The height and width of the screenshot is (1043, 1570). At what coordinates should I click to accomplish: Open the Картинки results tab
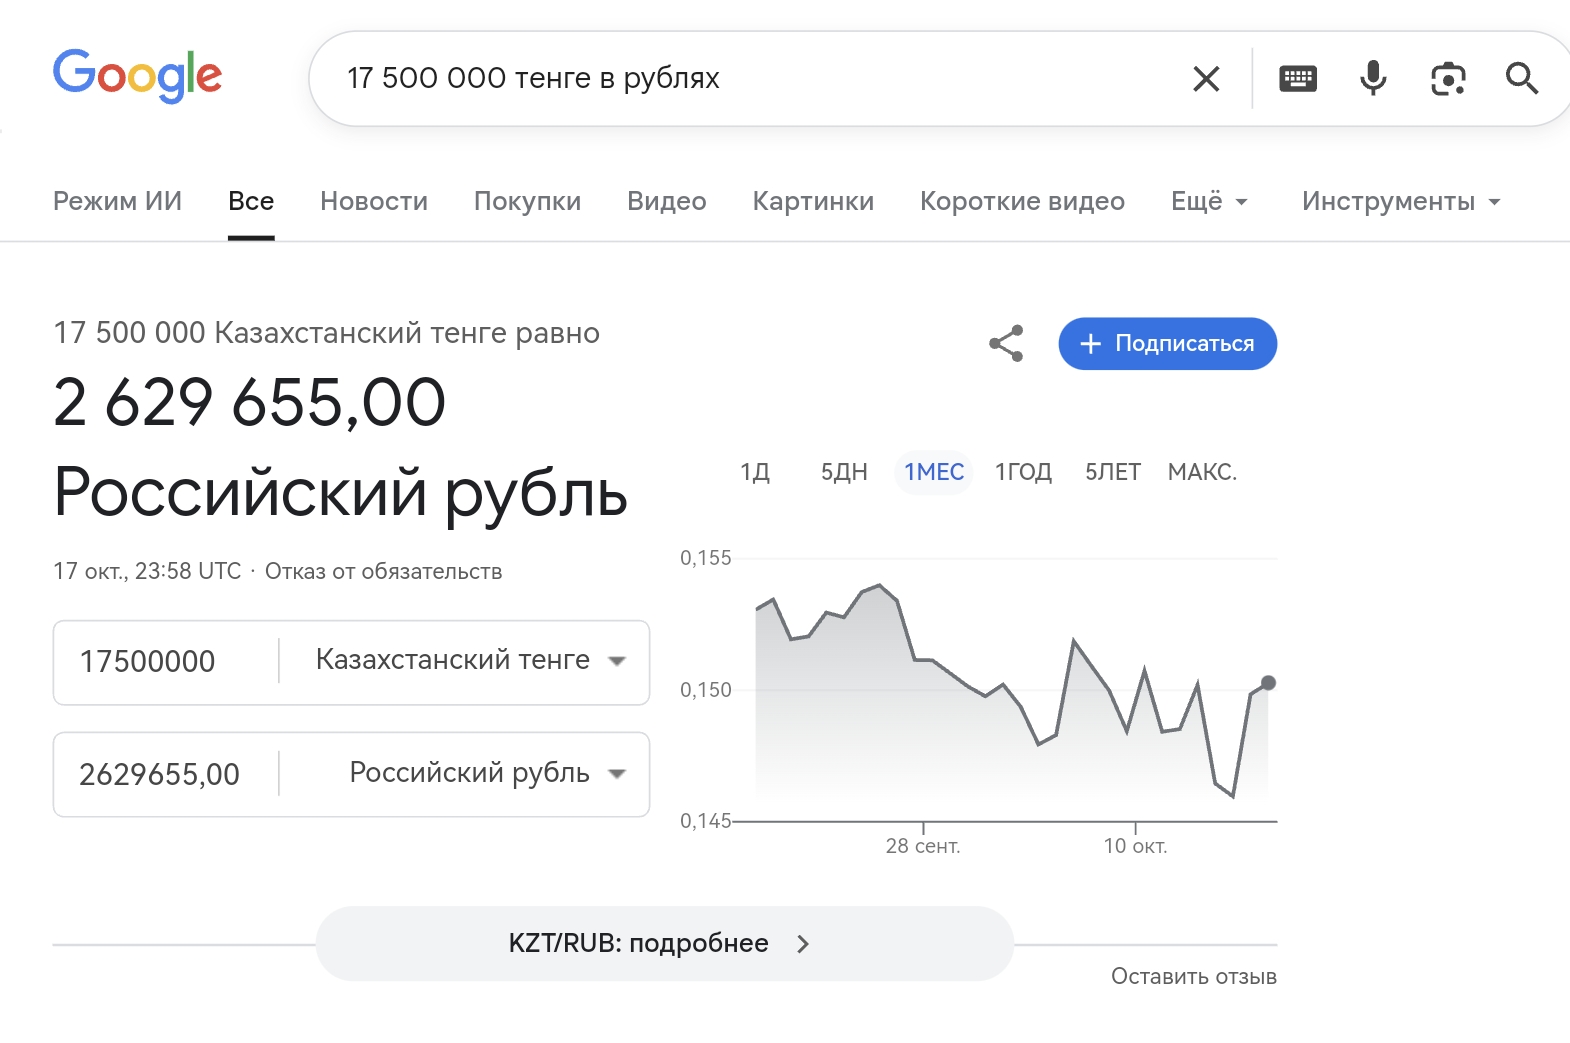click(x=813, y=202)
